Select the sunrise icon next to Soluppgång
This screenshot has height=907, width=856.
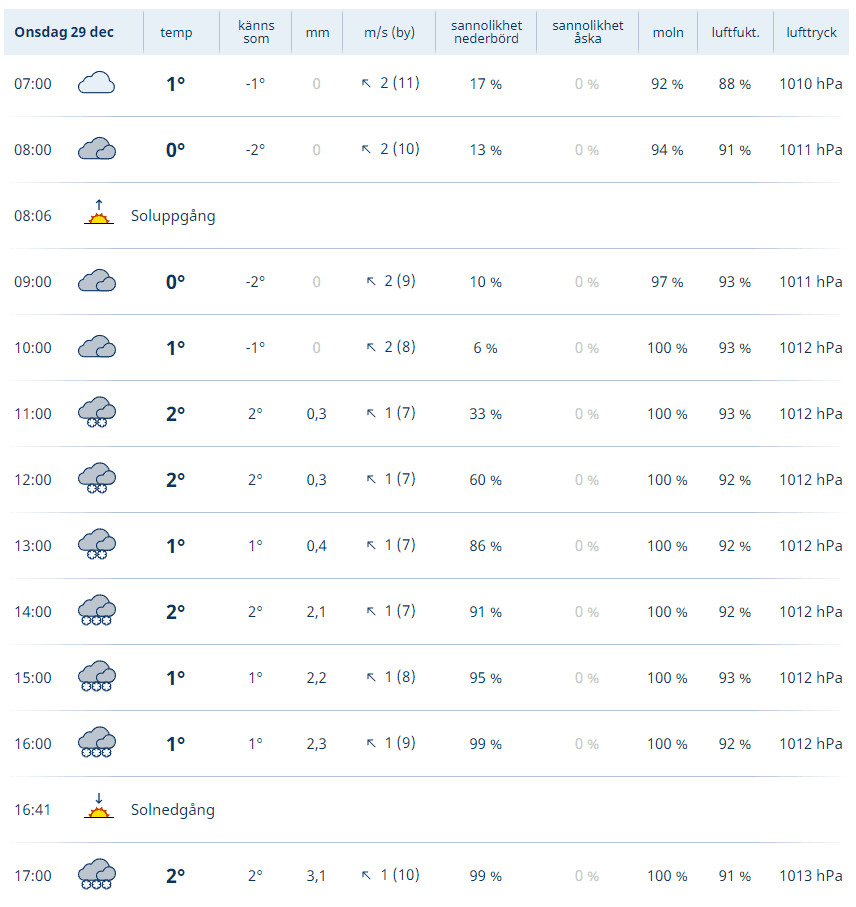coord(99,212)
